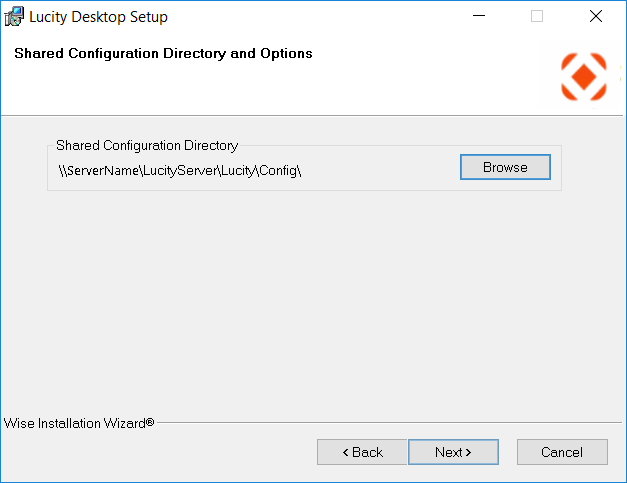This screenshot has height=483, width=627.
Task: Click the Shared Configuration Directory group label
Action: (x=147, y=145)
